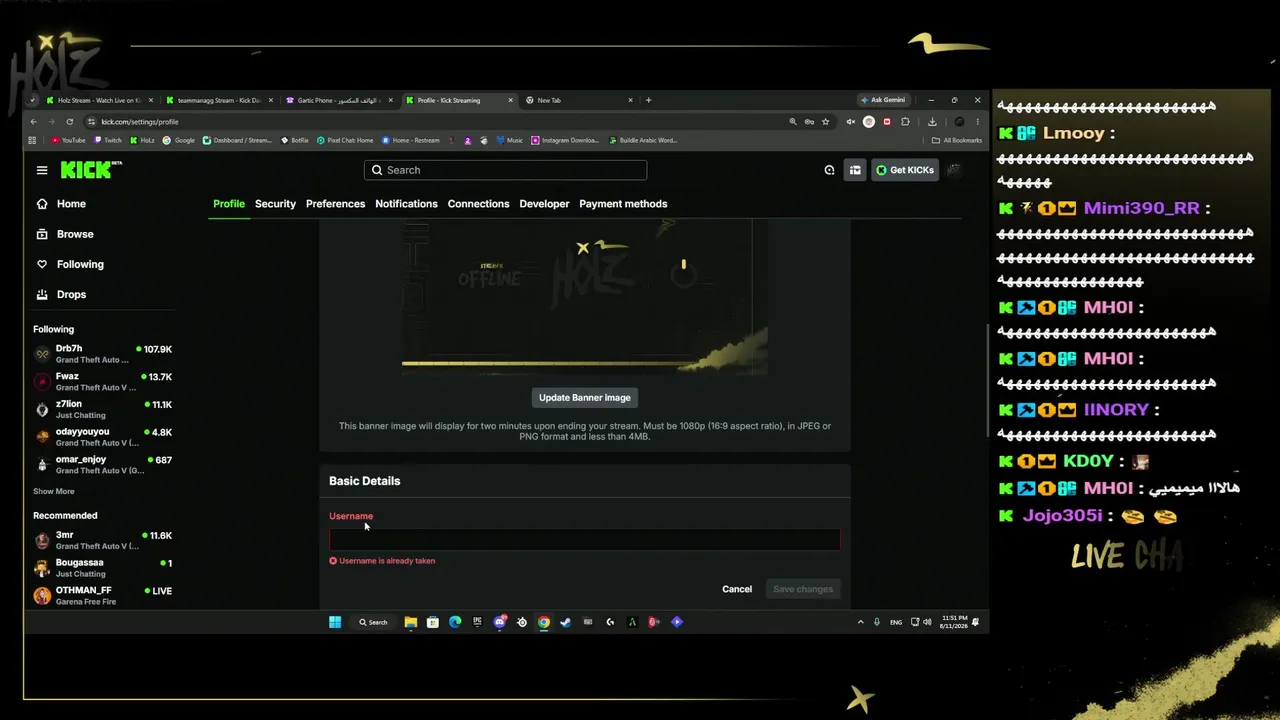Open z7lion channel in Following list

[102, 409]
